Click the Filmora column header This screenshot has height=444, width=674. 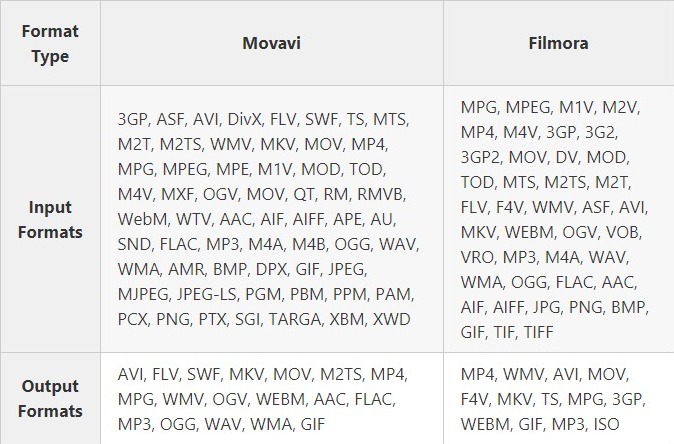coord(558,44)
